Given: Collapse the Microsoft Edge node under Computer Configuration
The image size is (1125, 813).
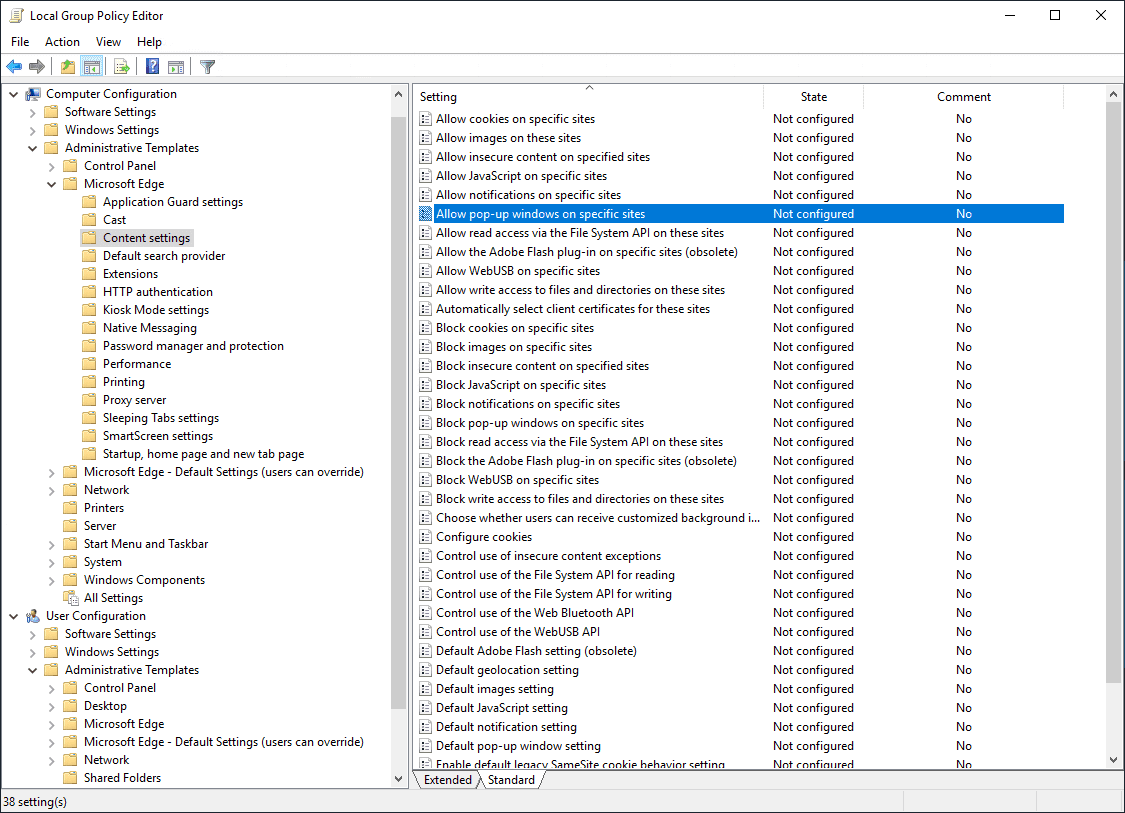Looking at the screenshot, I should tap(52, 184).
